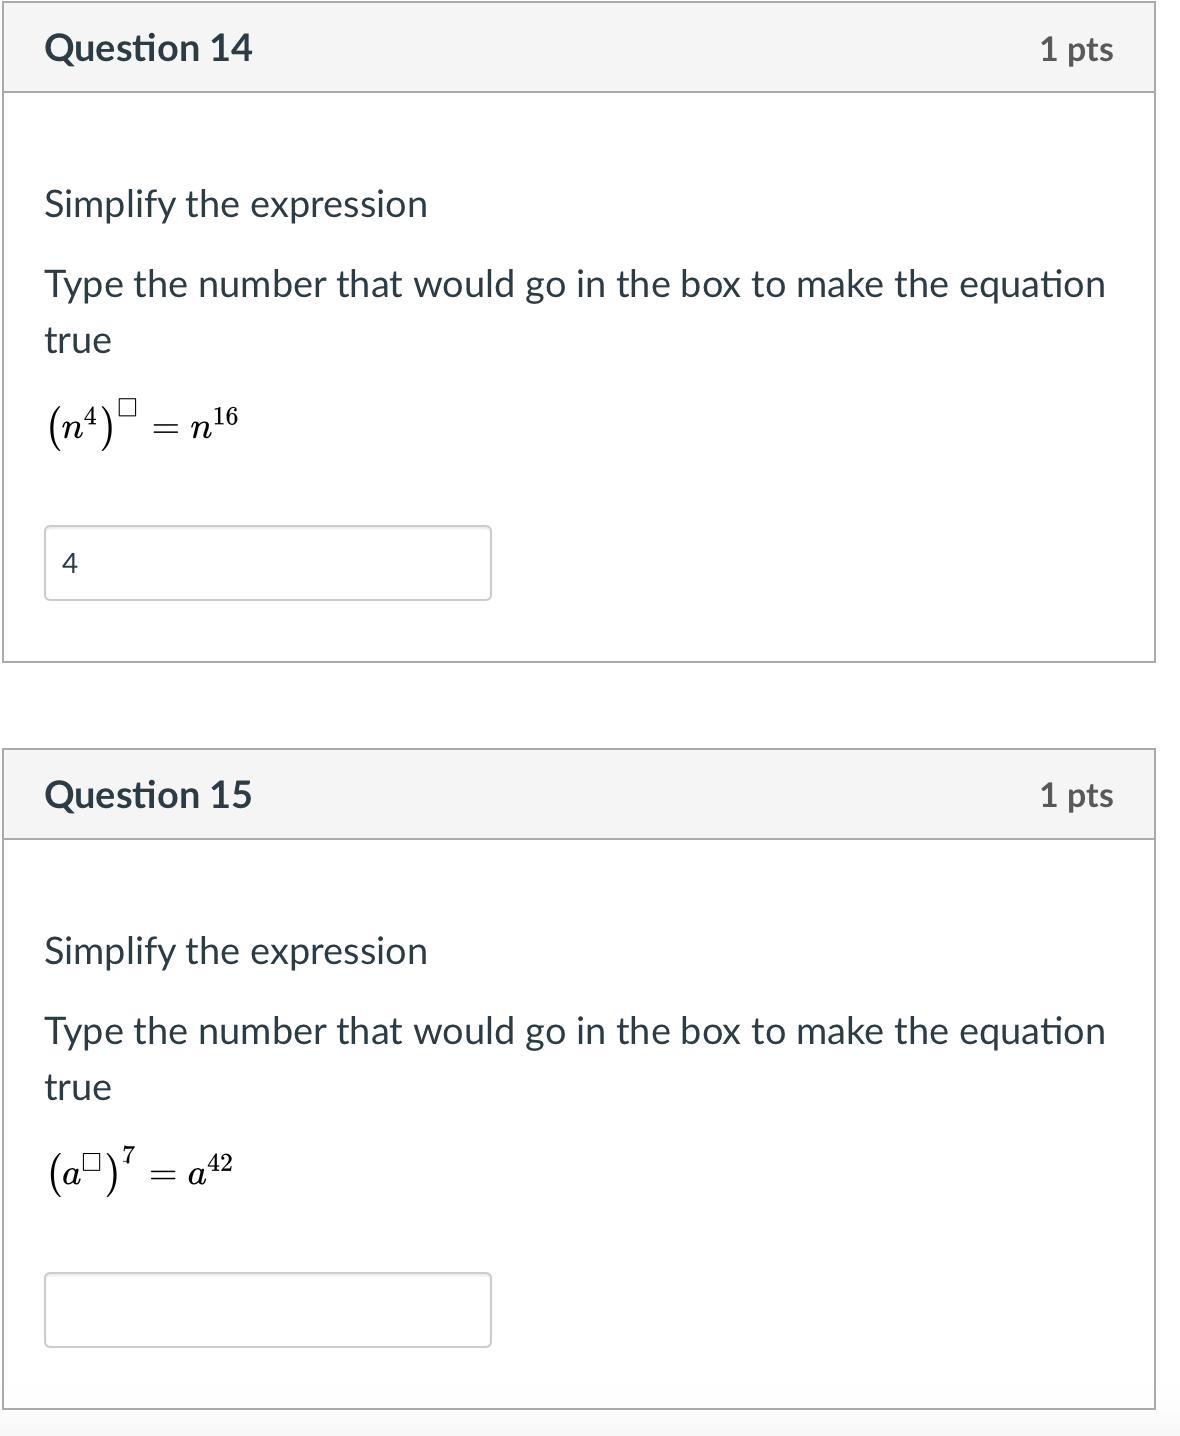The width and height of the screenshot is (1180, 1436).
Task: Click the exponent 7 in Question 15 equation
Action: tap(129, 1154)
